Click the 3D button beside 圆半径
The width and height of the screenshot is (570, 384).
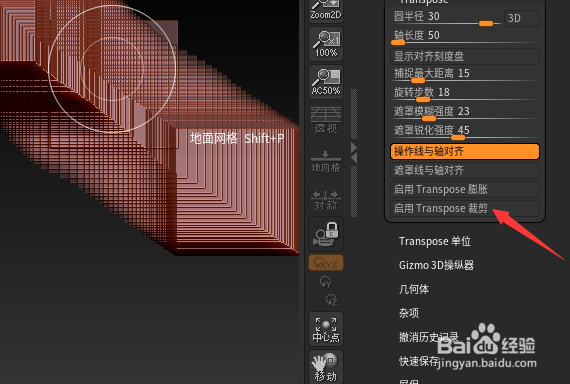coord(522,18)
